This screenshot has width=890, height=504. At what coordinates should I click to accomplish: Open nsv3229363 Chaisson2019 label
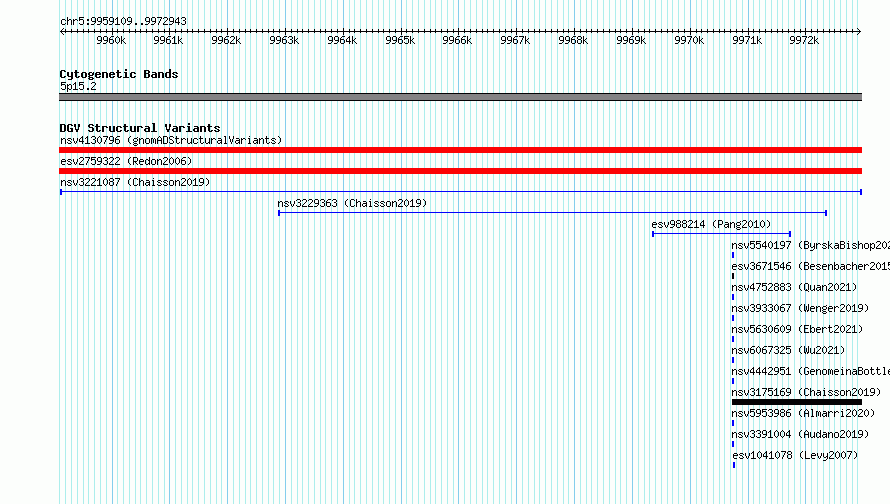pyautogui.click(x=352, y=203)
